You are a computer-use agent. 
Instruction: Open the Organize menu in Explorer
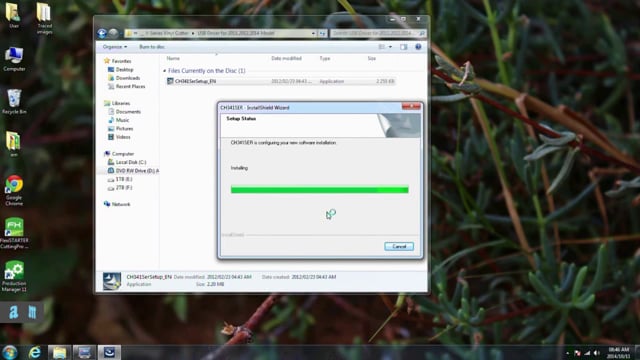(x=115, y=47)
